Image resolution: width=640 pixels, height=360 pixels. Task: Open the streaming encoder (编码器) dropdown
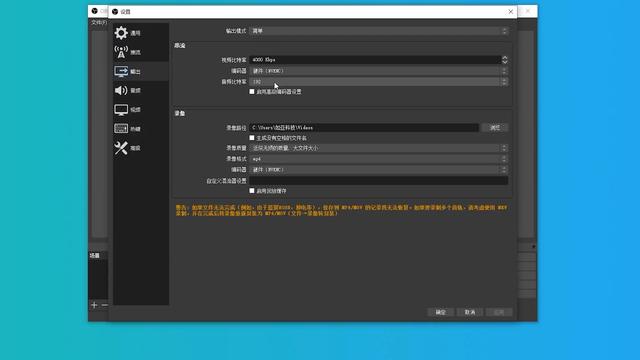pyautogui.click(x=378, y=71)
